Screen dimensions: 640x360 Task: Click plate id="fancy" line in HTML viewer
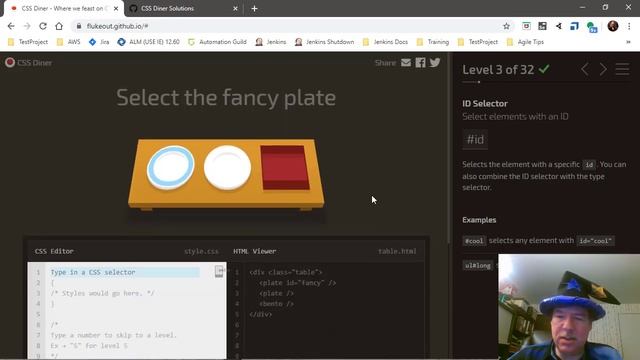(298, 283)
